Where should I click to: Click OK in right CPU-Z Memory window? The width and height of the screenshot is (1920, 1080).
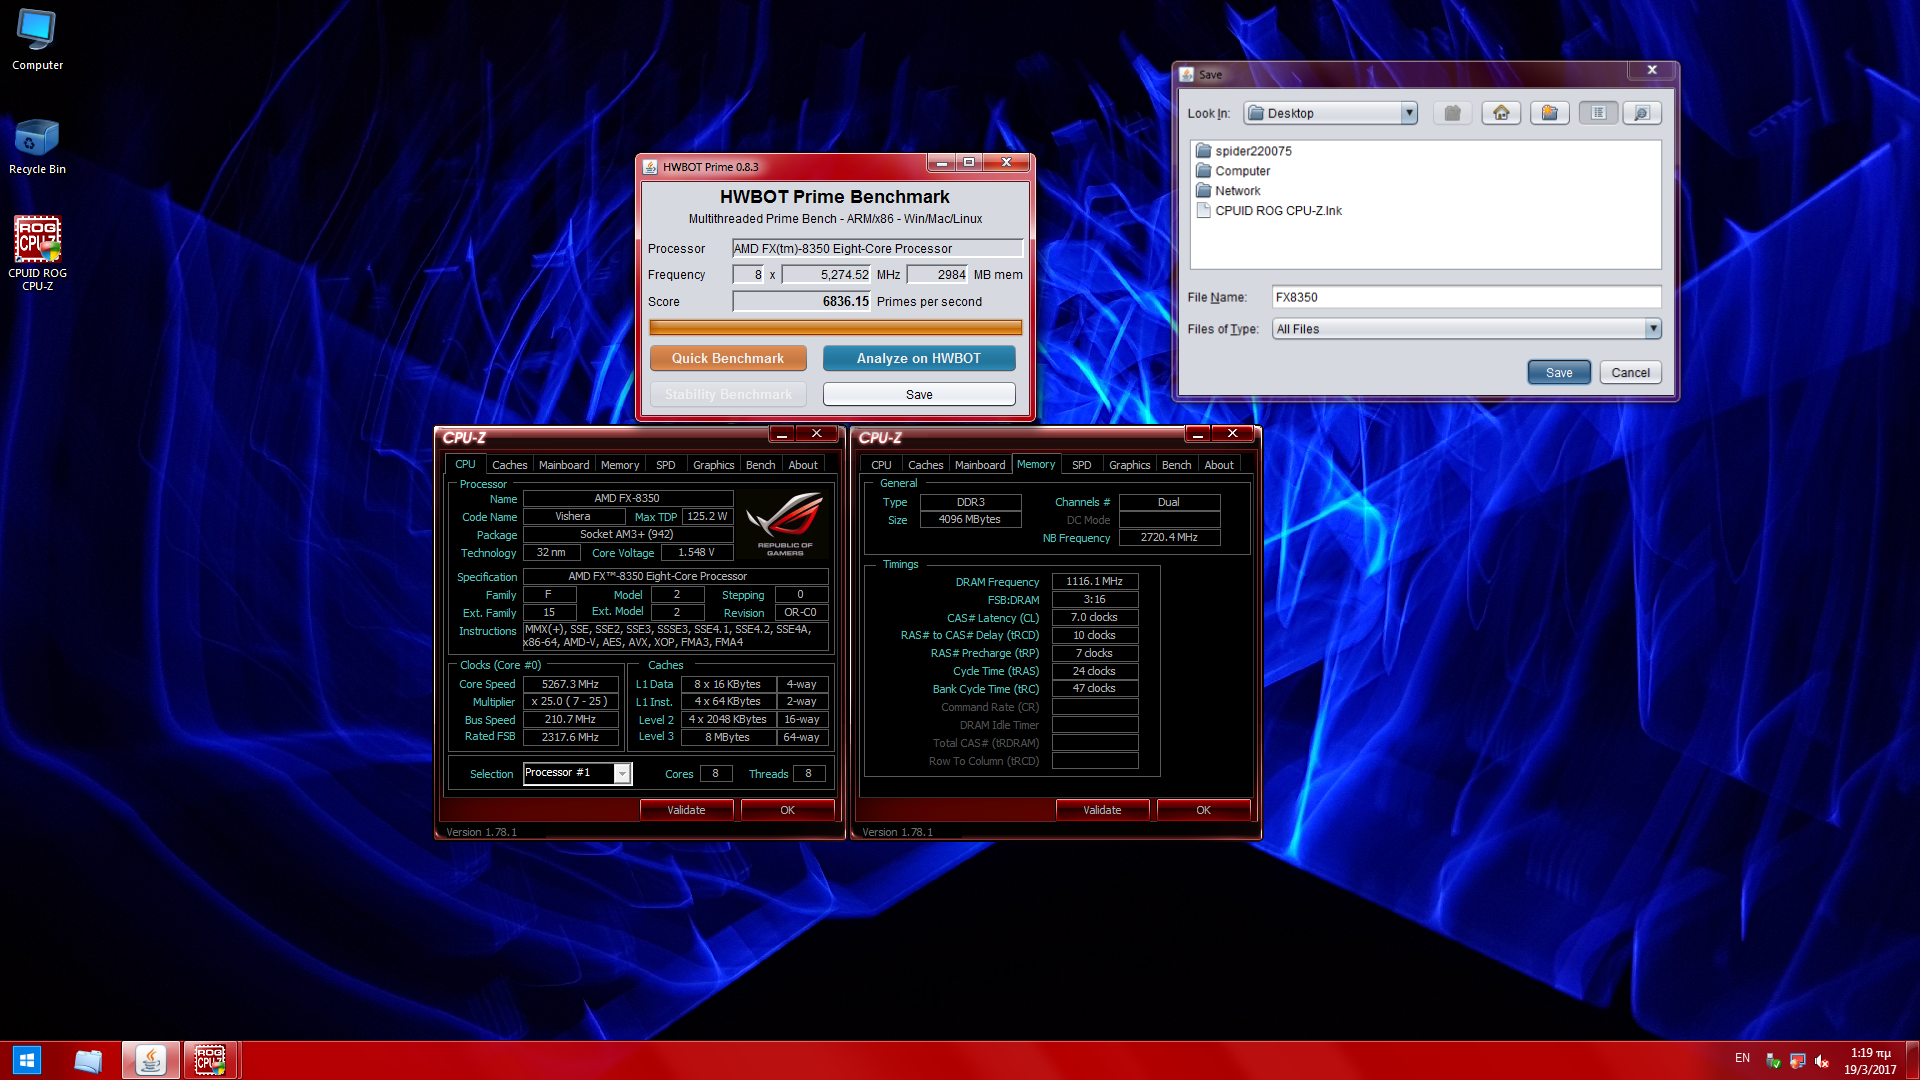[1203, 810]
